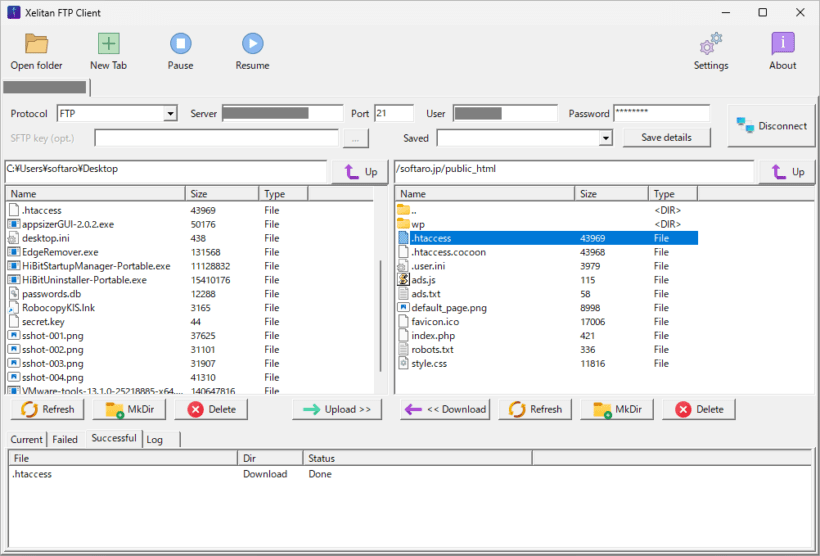Open remote parent '..' folder icon
This screenshot has height=556, width=820.
coord(403,210)
